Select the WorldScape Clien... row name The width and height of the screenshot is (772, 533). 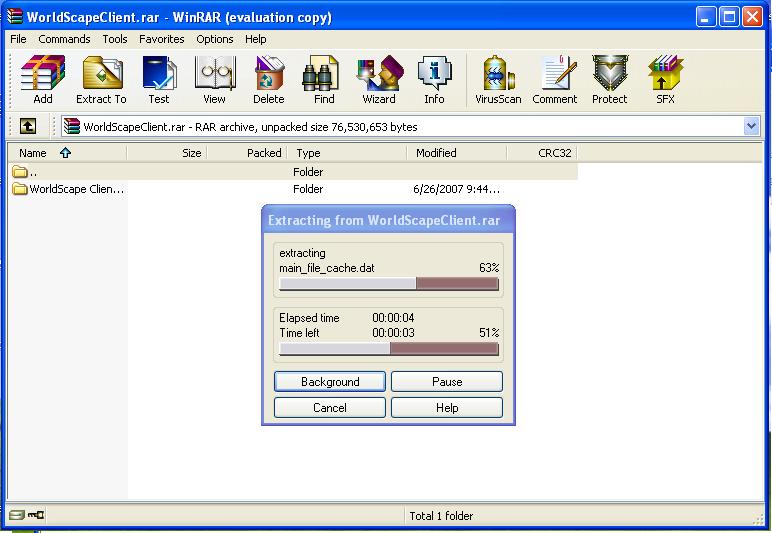(77, 189)
